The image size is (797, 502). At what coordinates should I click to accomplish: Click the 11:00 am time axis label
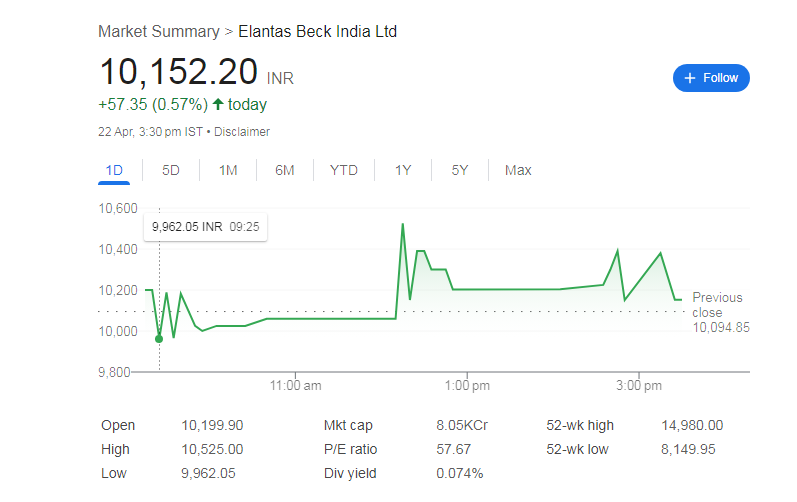click(x=296, y=385)
